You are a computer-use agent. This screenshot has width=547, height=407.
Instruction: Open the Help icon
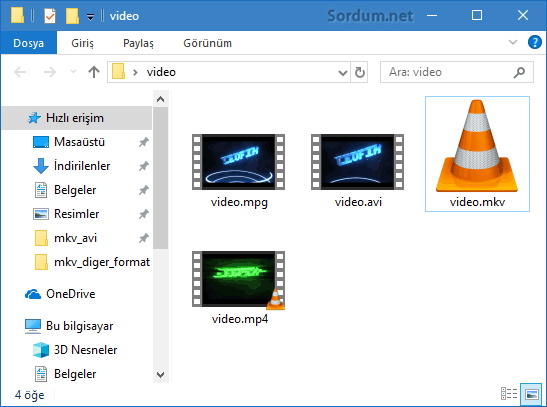(534, 42)
